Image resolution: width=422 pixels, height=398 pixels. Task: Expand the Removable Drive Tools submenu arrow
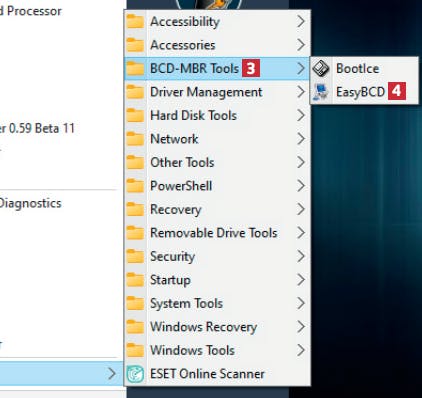tap(301, 233)
